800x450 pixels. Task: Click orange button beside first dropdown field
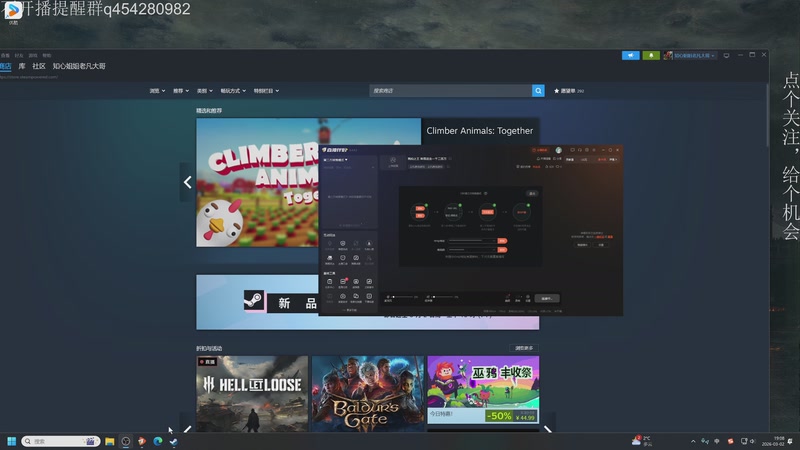pyautogui.click(x=502, y=240)
